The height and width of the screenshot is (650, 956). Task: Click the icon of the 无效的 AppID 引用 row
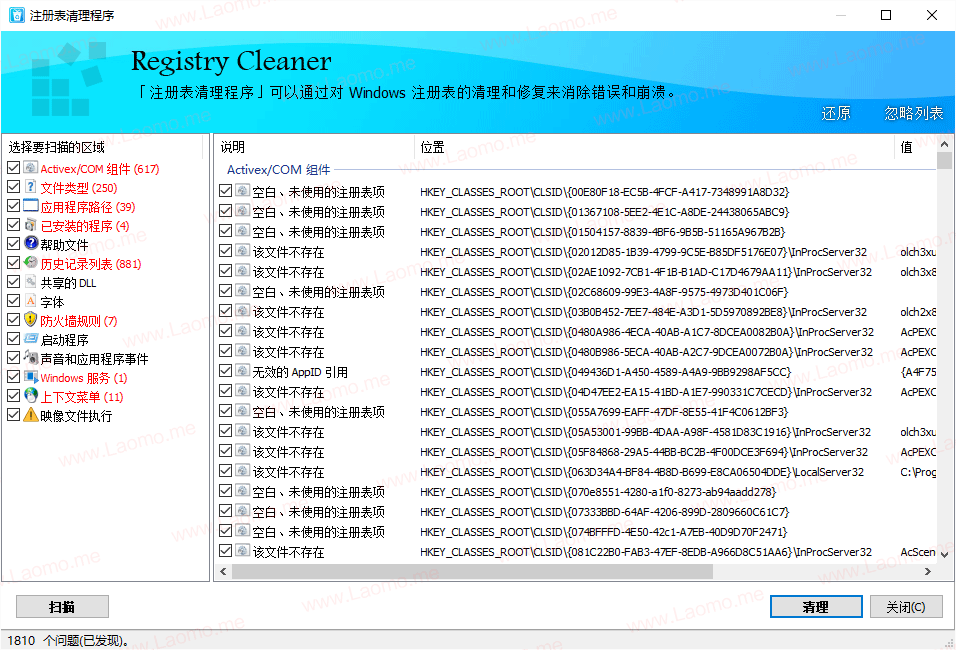tap(243, 371)
